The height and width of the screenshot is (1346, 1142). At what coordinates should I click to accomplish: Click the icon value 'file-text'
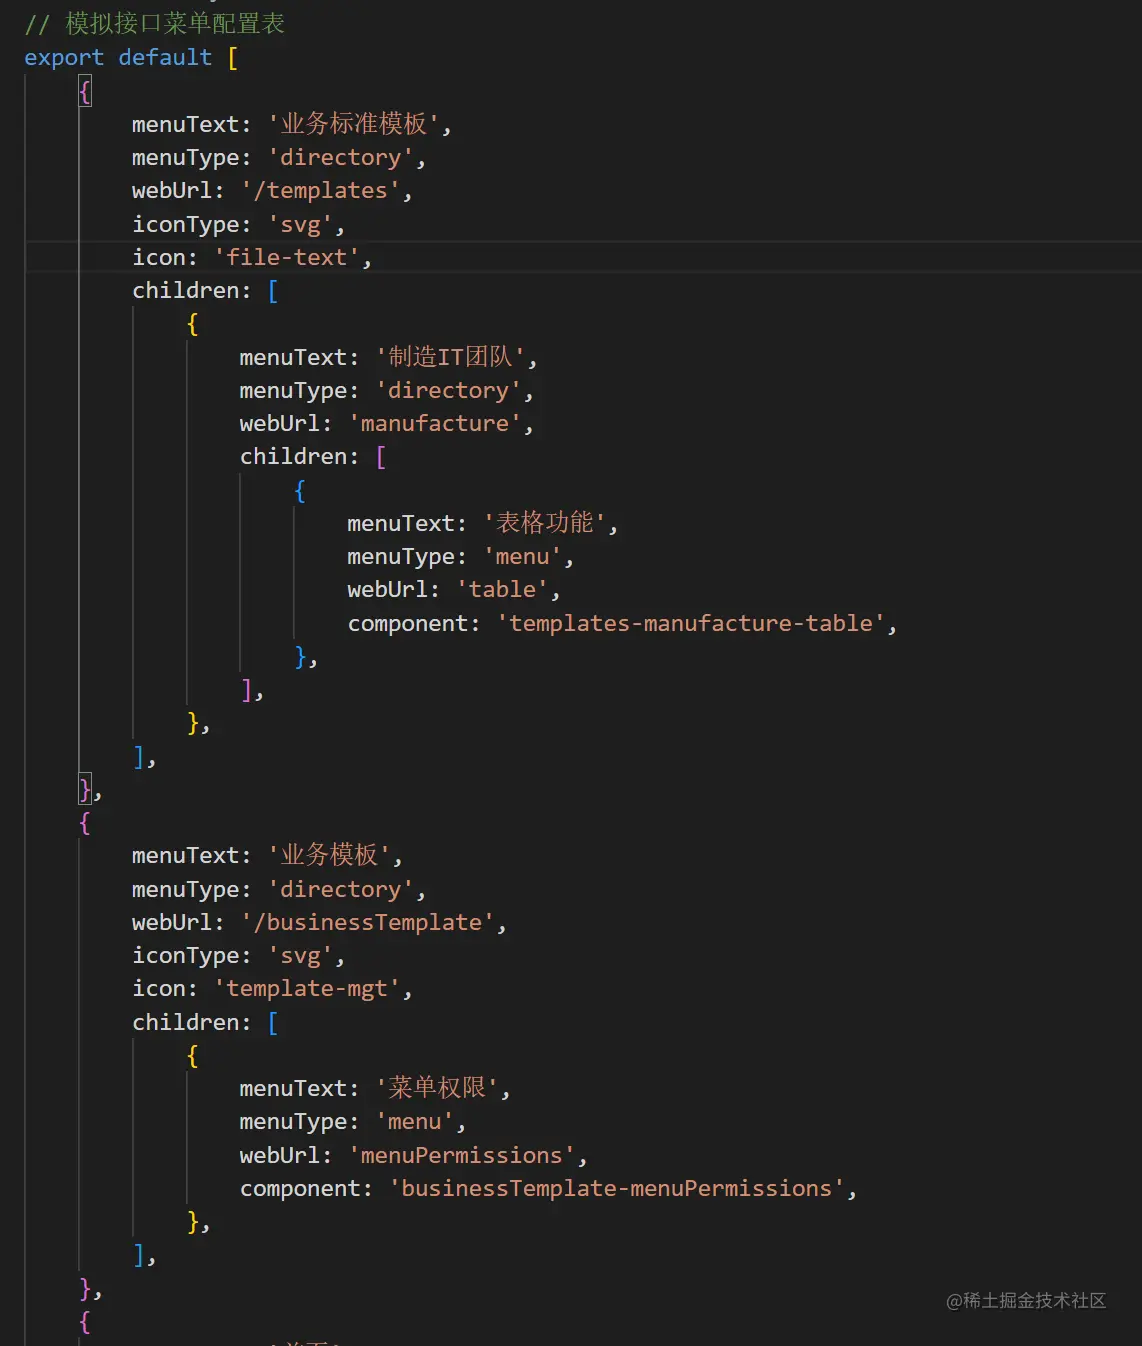[286, 257]
